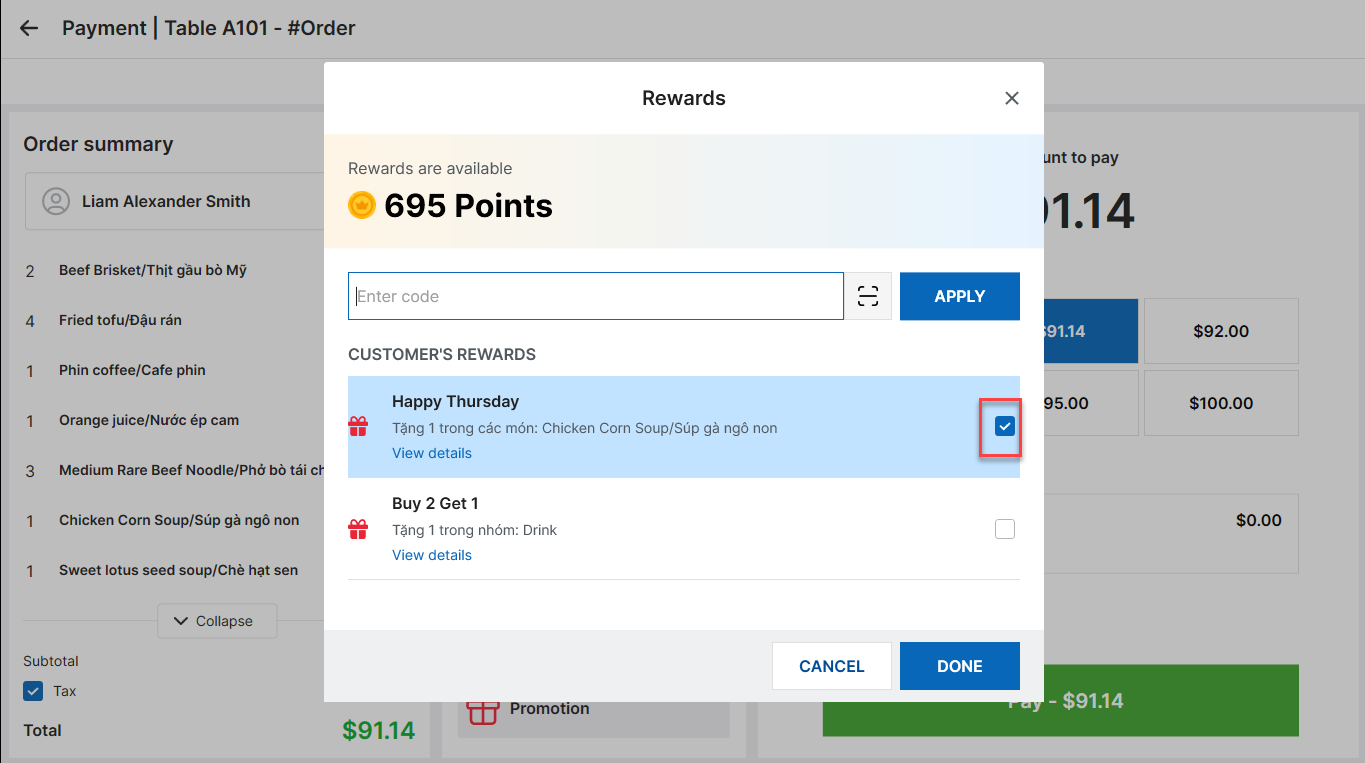Check the Buy 2 Get 1 reward checkbox

point(1005,529)
